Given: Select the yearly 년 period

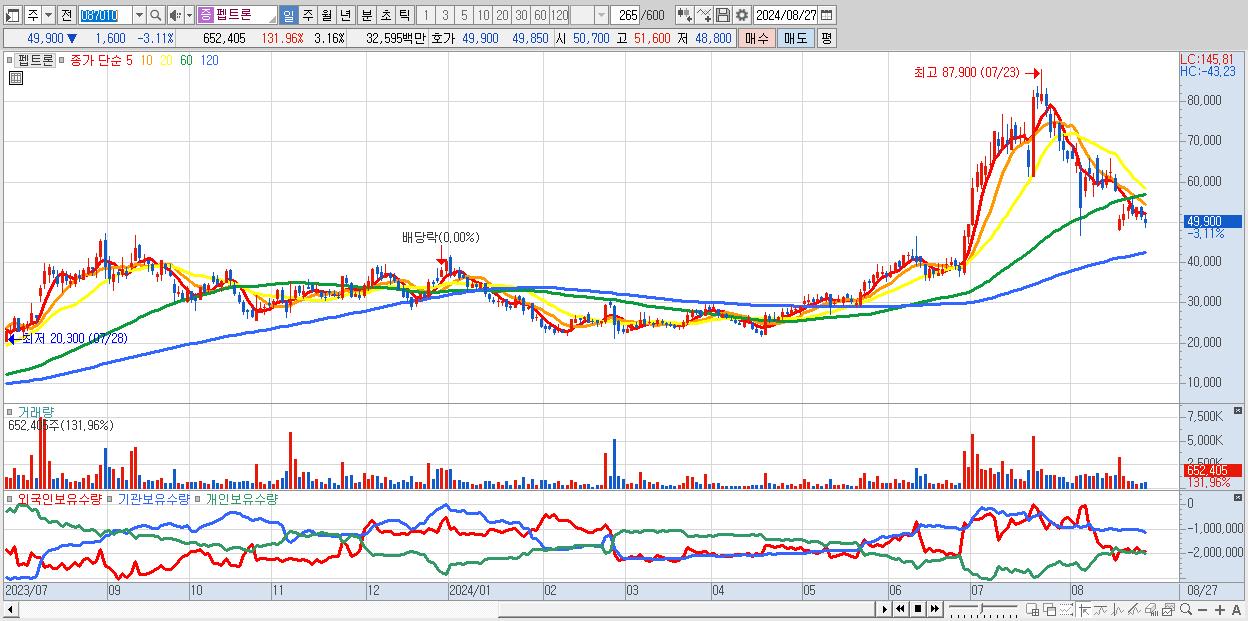Looking at the screenshot, I should click(x=345, y=15).
